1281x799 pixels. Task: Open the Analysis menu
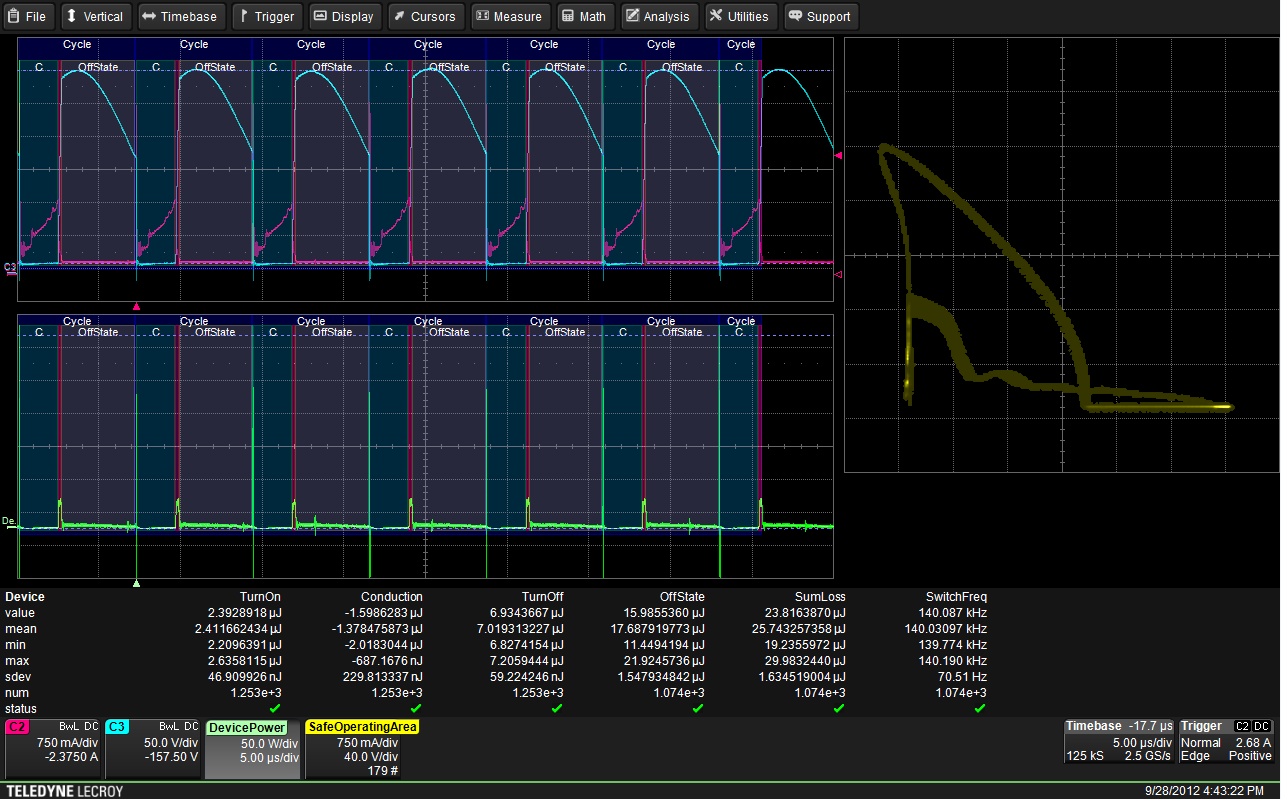coord(659,16)
